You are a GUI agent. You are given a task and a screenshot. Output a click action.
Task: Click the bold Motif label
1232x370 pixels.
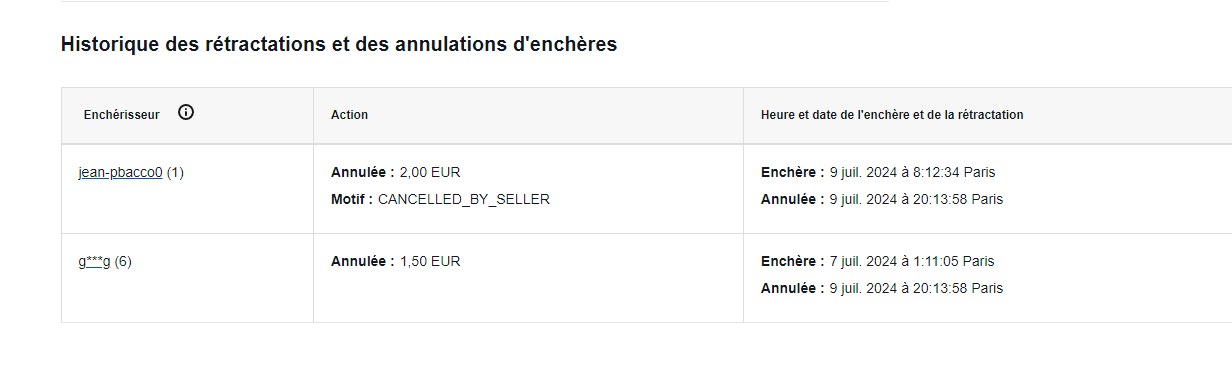click(352, 199)
